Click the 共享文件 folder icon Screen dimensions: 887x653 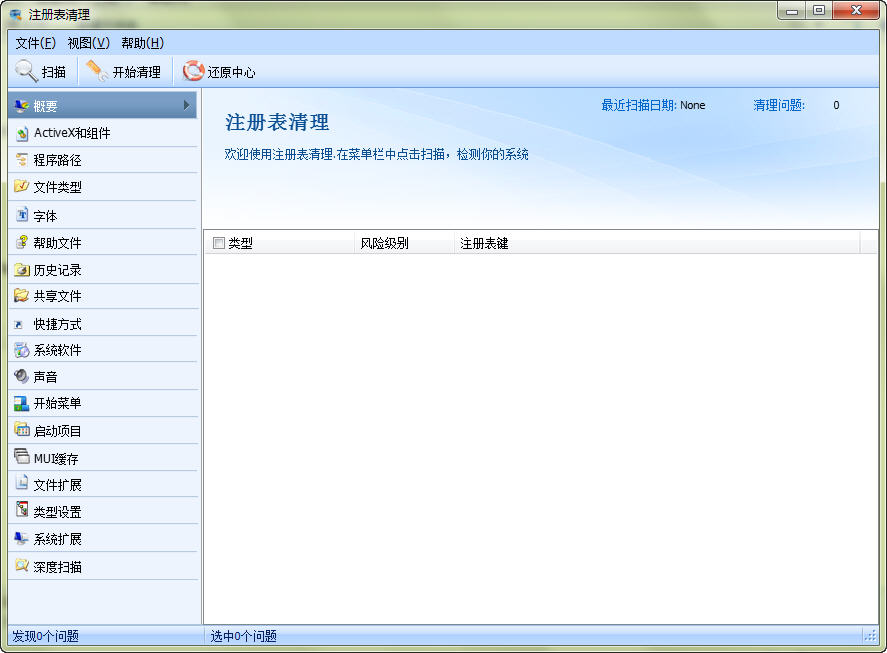click(x=22, y=296)
